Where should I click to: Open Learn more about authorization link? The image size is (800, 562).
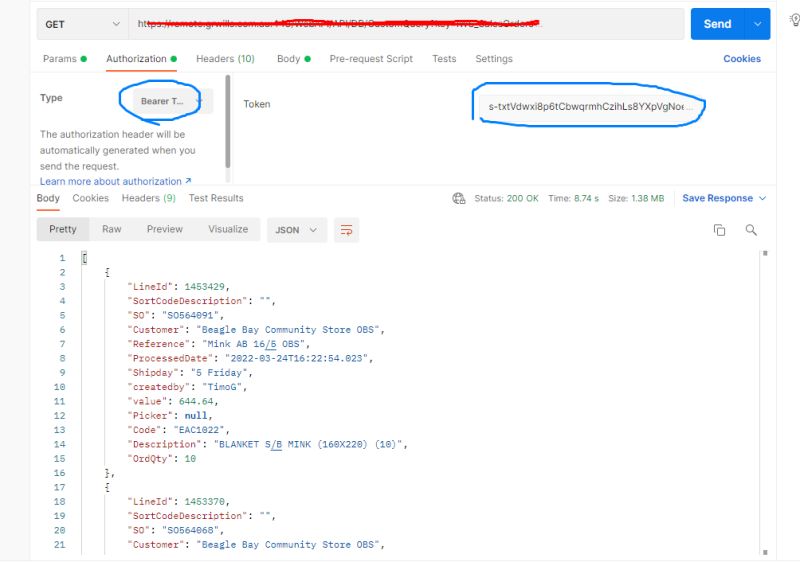click(115, 182)
